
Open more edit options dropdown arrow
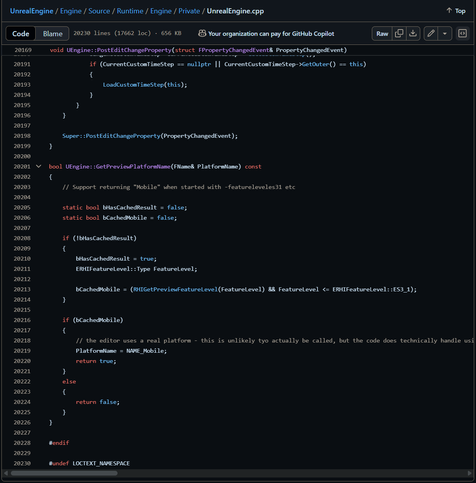coord(445,33)
